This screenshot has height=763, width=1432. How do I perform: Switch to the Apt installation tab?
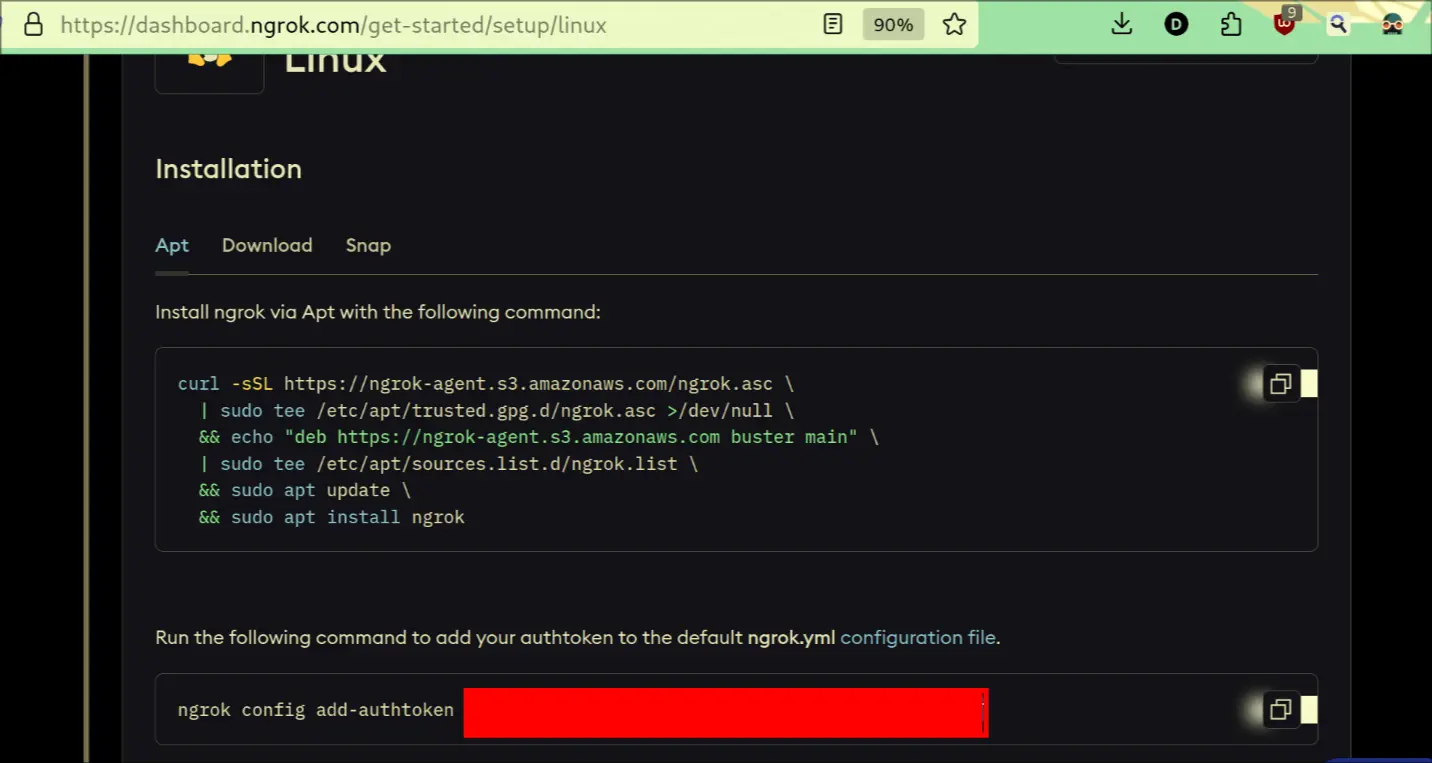click(x=172, y=245)
